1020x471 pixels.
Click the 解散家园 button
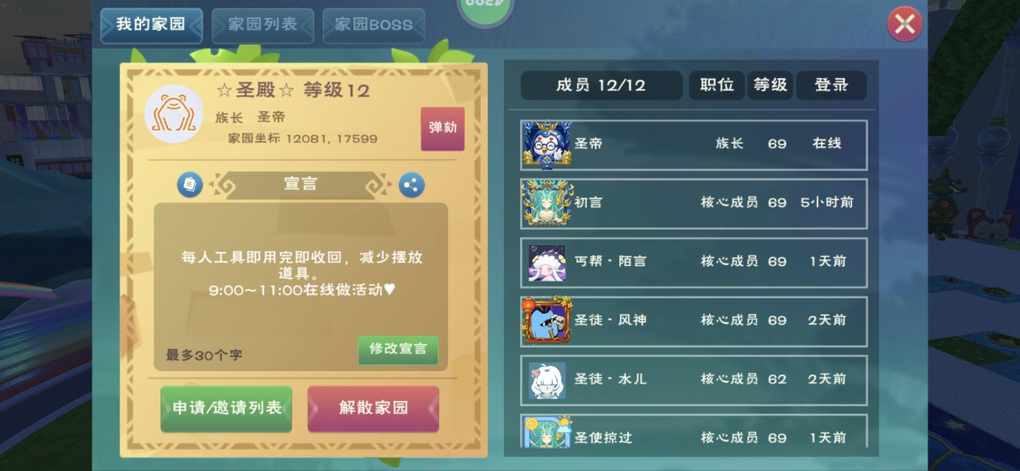pyautogui.click(x=373, y=409)
